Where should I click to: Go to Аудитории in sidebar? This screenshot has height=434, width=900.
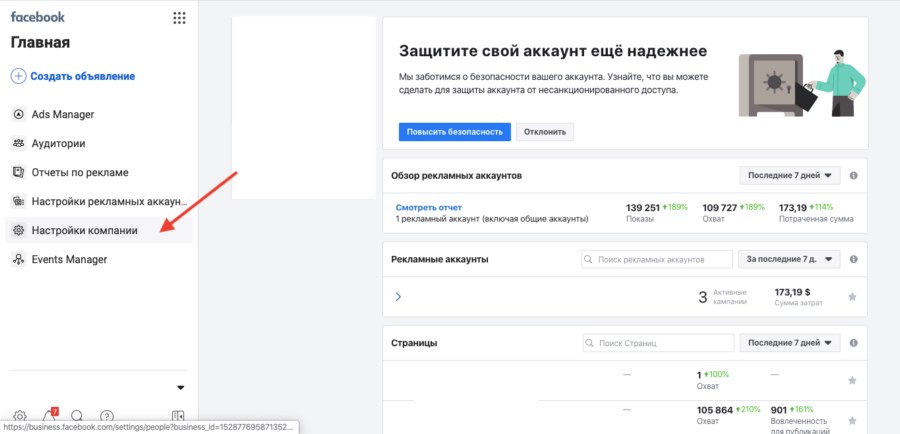[99, 144]
